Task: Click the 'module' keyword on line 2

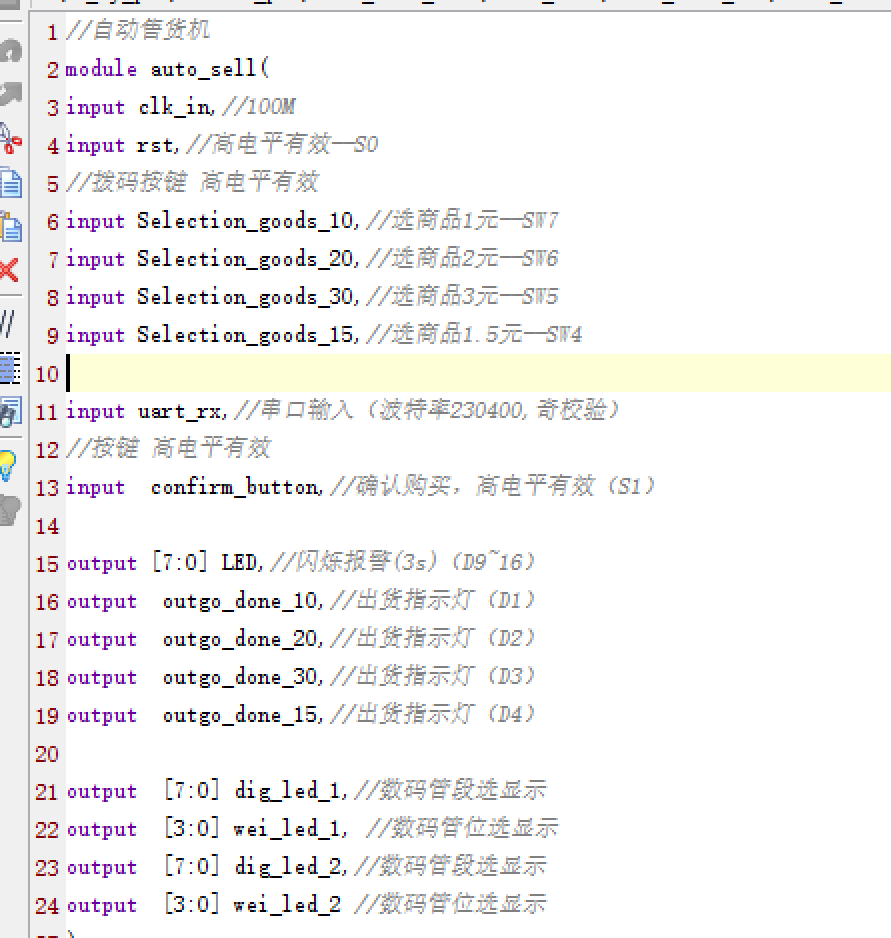Action: point(101,68)
